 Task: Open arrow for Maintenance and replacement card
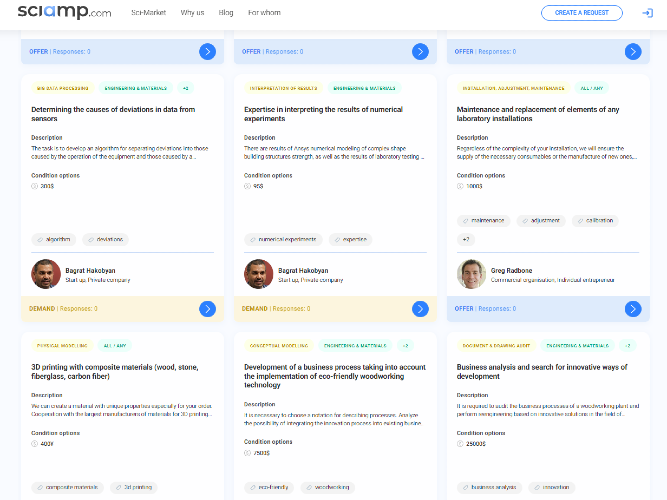point(633,309)
